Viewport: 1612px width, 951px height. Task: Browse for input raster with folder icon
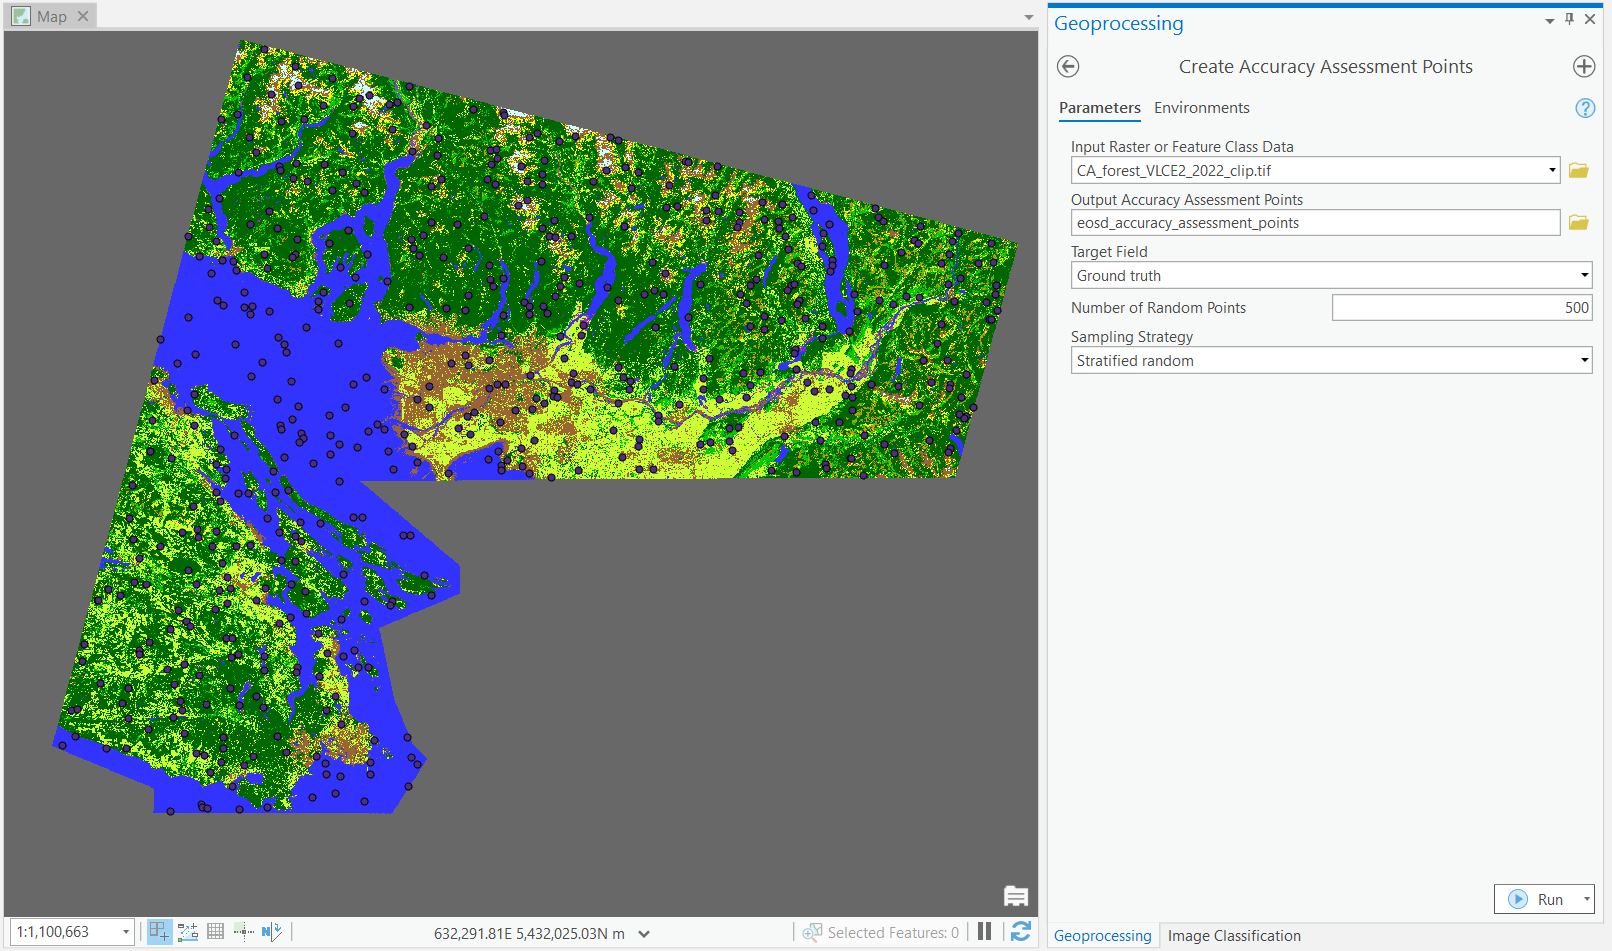click(x=1578, y=171)
